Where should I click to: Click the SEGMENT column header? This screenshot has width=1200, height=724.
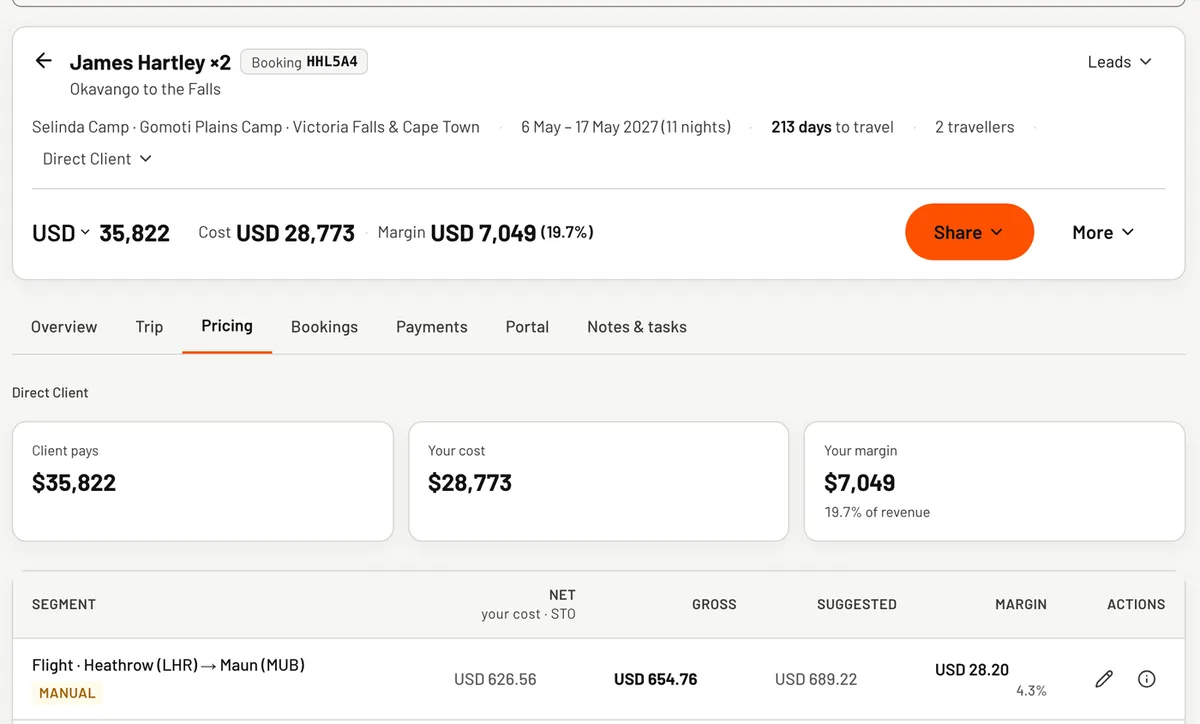[64, 604]
